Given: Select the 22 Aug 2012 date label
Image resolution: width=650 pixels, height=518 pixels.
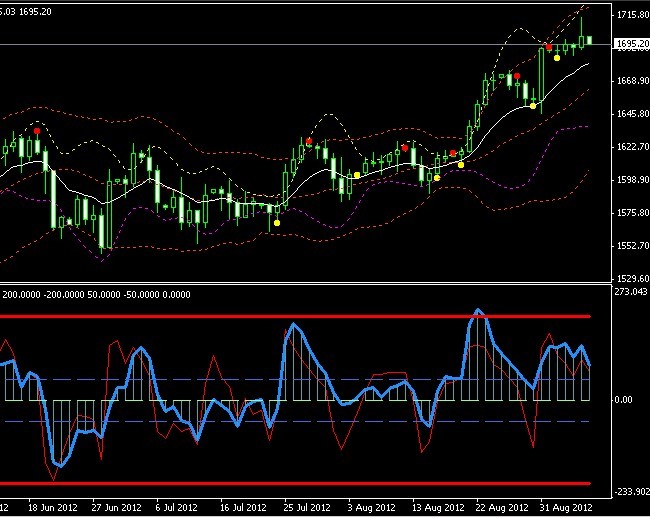Looking at the screenshot, I should (502, 508).
